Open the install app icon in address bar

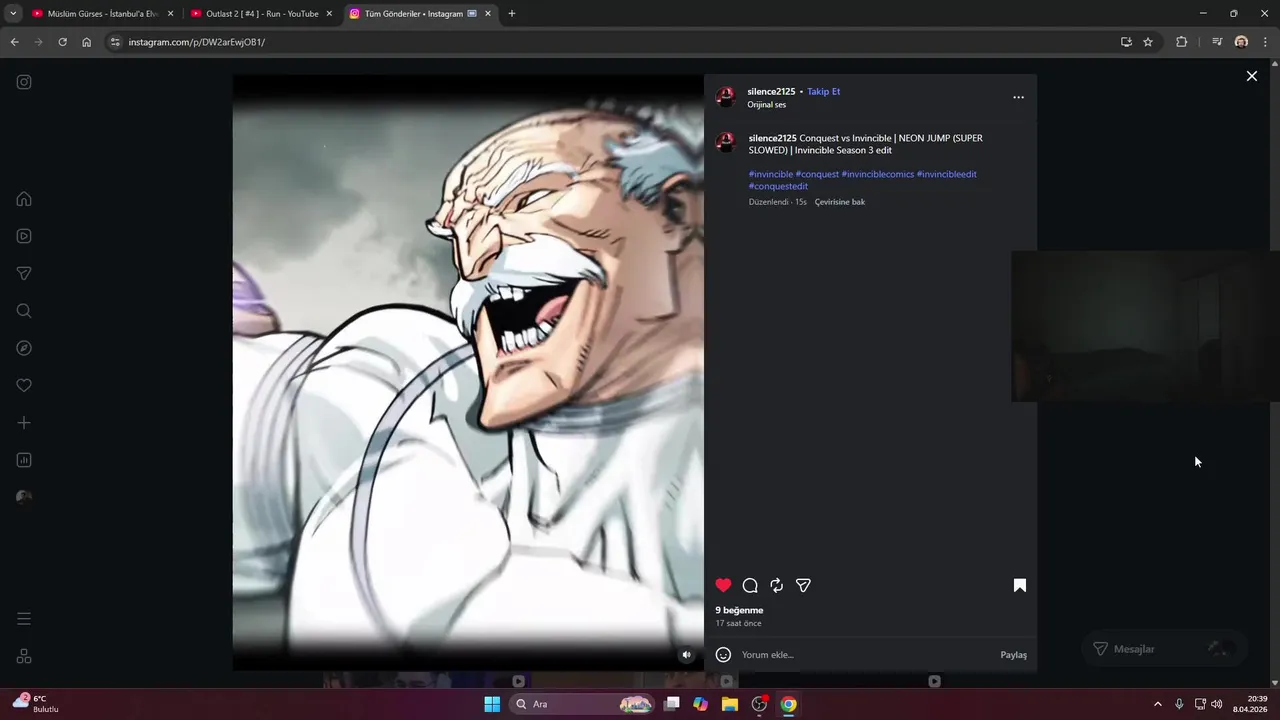[x=1126, y=42]
